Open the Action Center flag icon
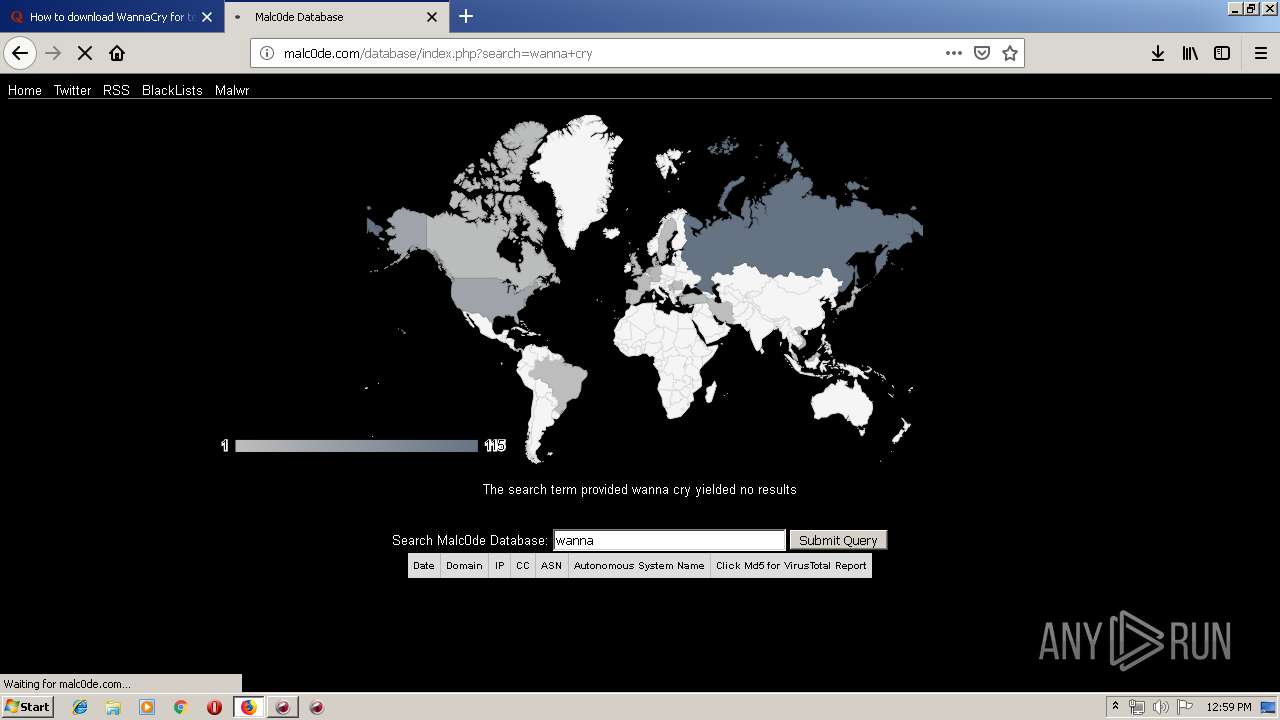Image resolution: width=1280 pixels, height=720 pixels. pos(1184,707)
